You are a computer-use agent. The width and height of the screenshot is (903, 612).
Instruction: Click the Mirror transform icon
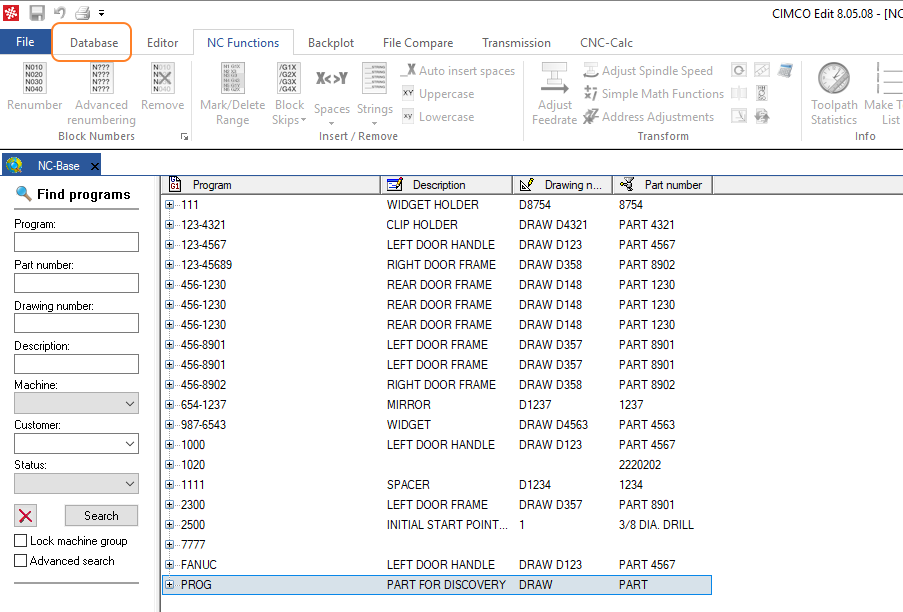pyautogui.click(x=739, y=93)
